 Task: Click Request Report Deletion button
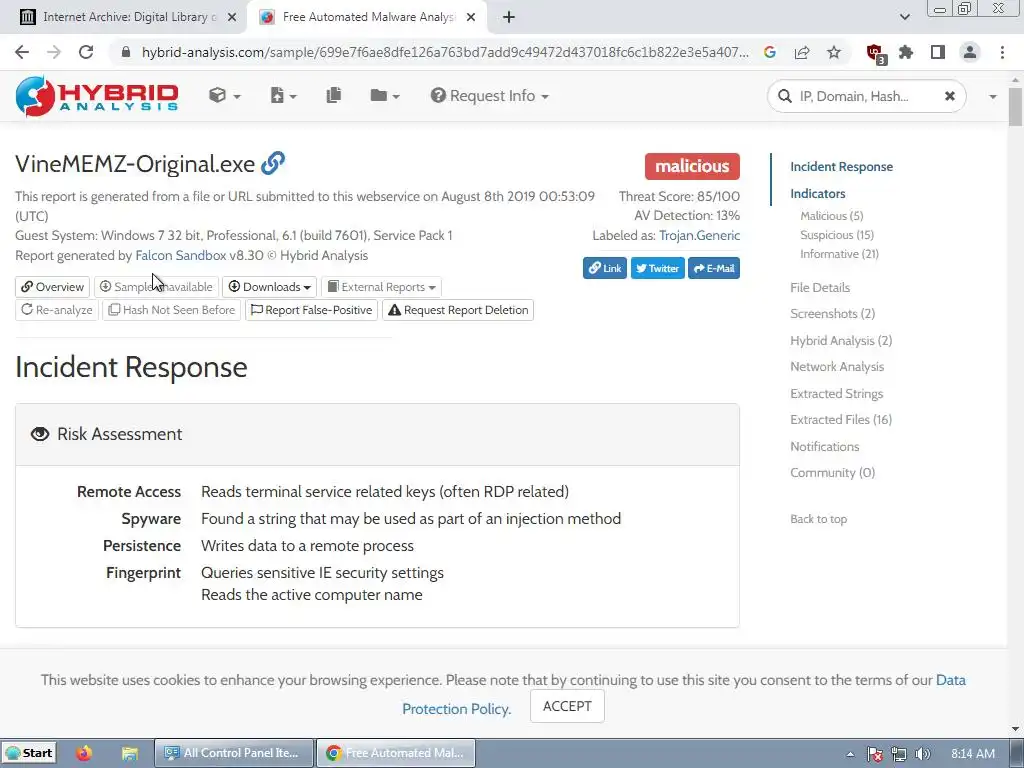pyautogui.click(x=458, y=310)
